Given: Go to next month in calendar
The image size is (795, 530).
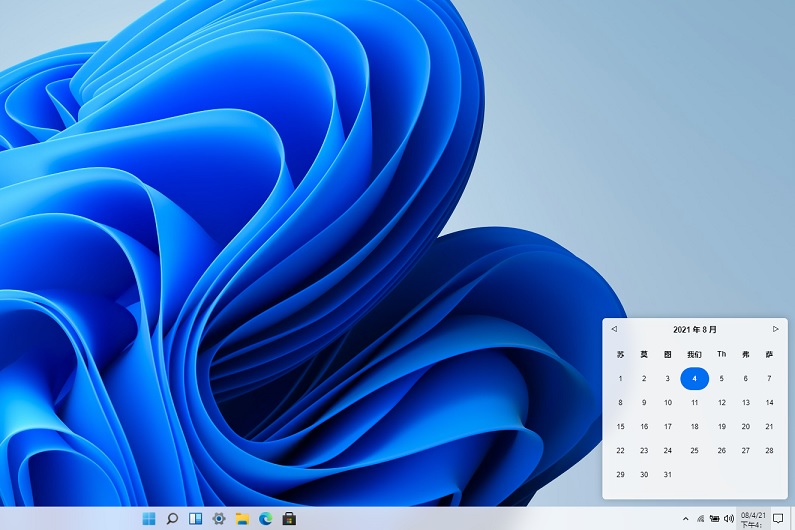Looking at the screenshot, I should click(776, 329).
